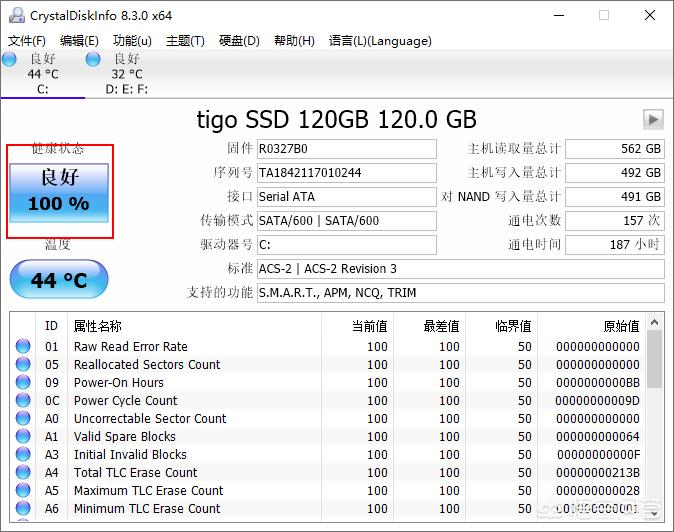Image resolution: width=674 pixels, height=532 pixels.
Task: Click status orb for D: E: F: drive
Action: coord(93,60)
